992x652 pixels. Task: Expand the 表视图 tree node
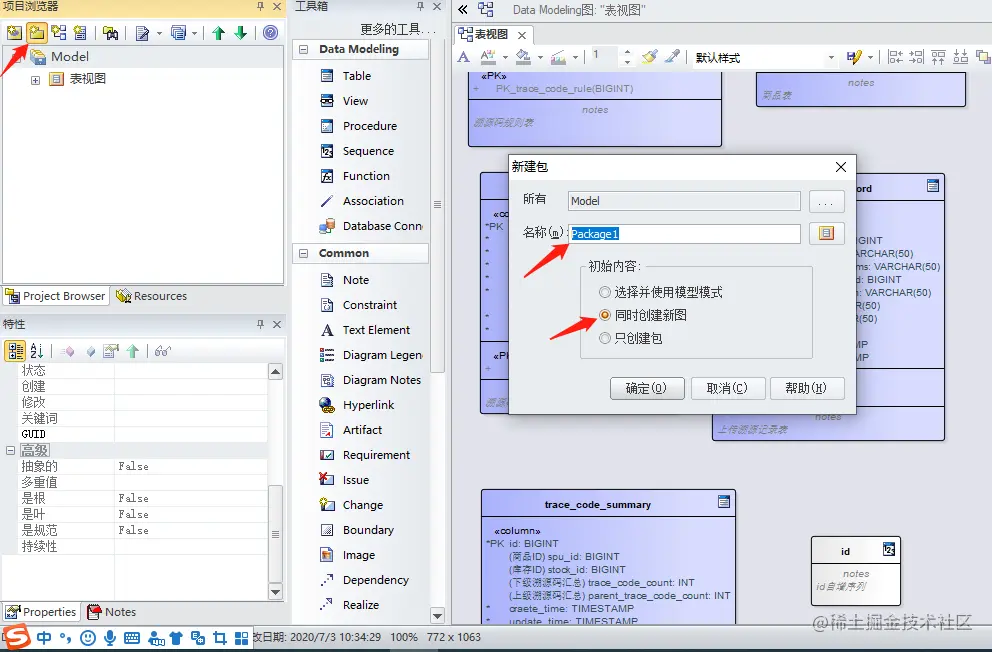35,80
